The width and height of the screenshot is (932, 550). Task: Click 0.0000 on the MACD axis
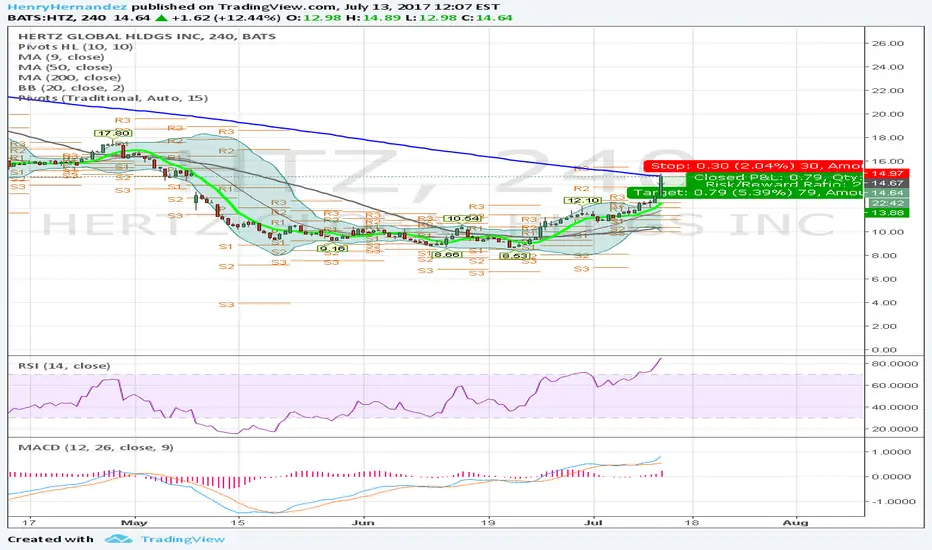(890, 477)
